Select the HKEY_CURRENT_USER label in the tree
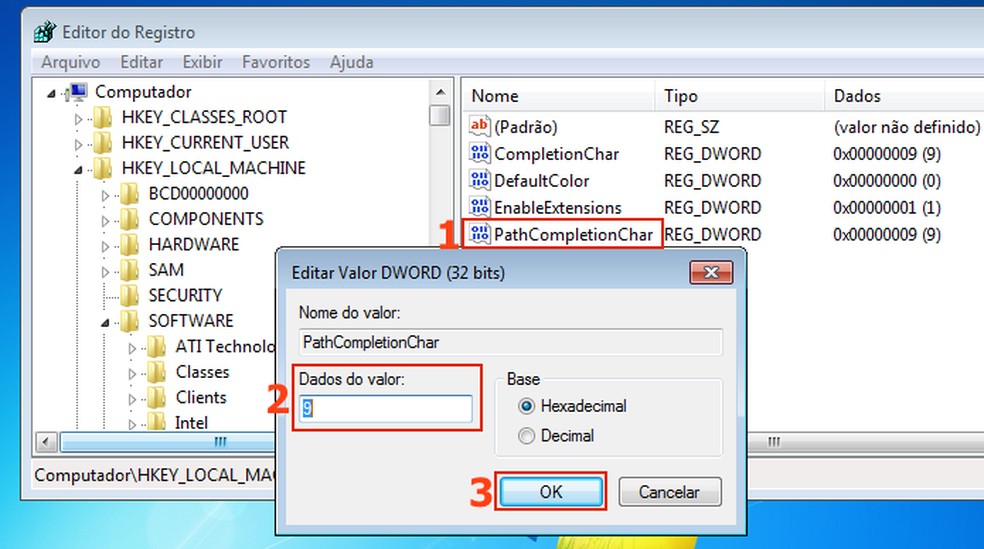The height and width of the screenshot is (549, 984). click(x=205, y=142)
